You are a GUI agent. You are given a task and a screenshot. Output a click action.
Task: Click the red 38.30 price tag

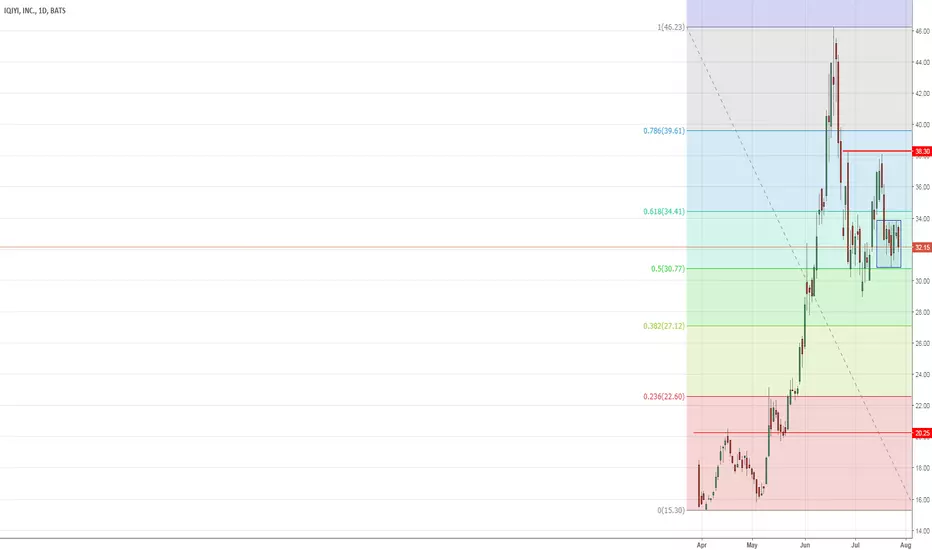[922, 152]
